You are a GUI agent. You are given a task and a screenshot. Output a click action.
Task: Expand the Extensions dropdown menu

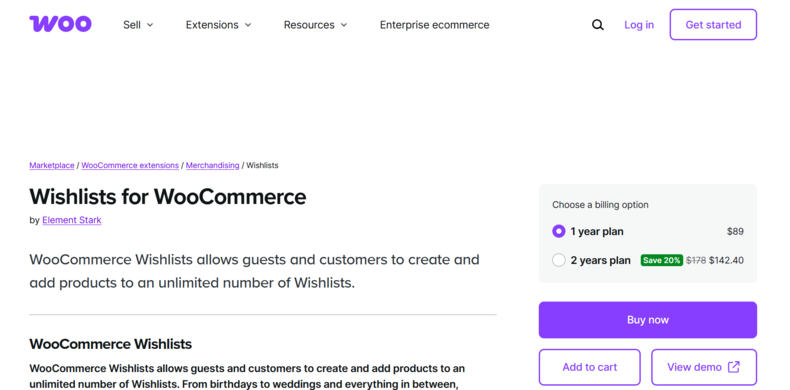tap(218, 25)
